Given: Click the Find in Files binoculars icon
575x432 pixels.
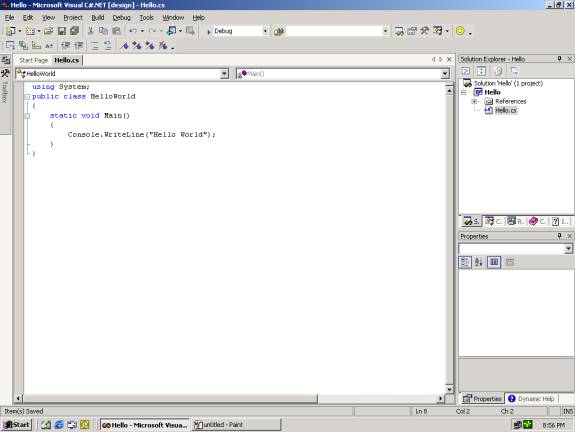Looking at the screenshot, I should click(279, 32).
